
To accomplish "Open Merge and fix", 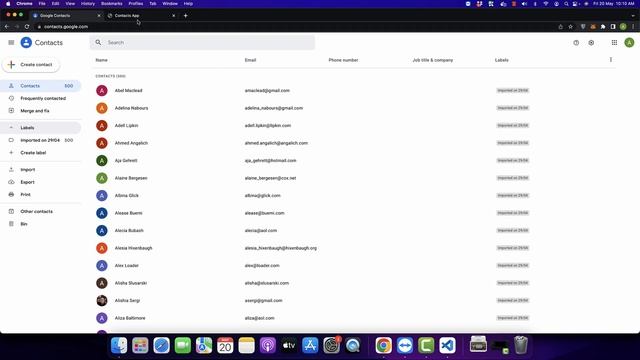I will point(35,111).
